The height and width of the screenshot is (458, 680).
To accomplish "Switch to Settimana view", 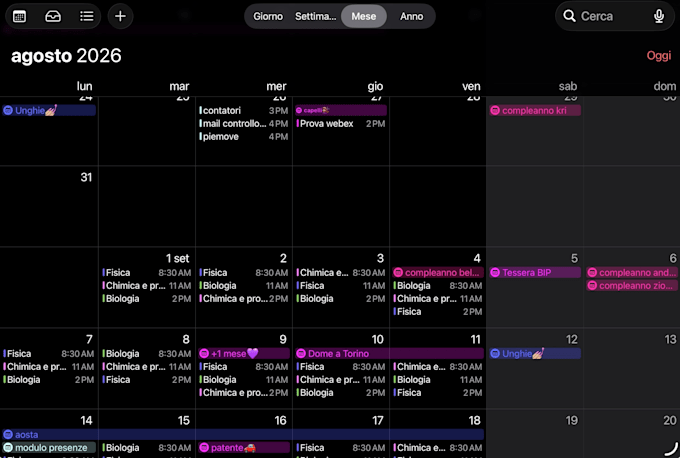I will 315,16.
